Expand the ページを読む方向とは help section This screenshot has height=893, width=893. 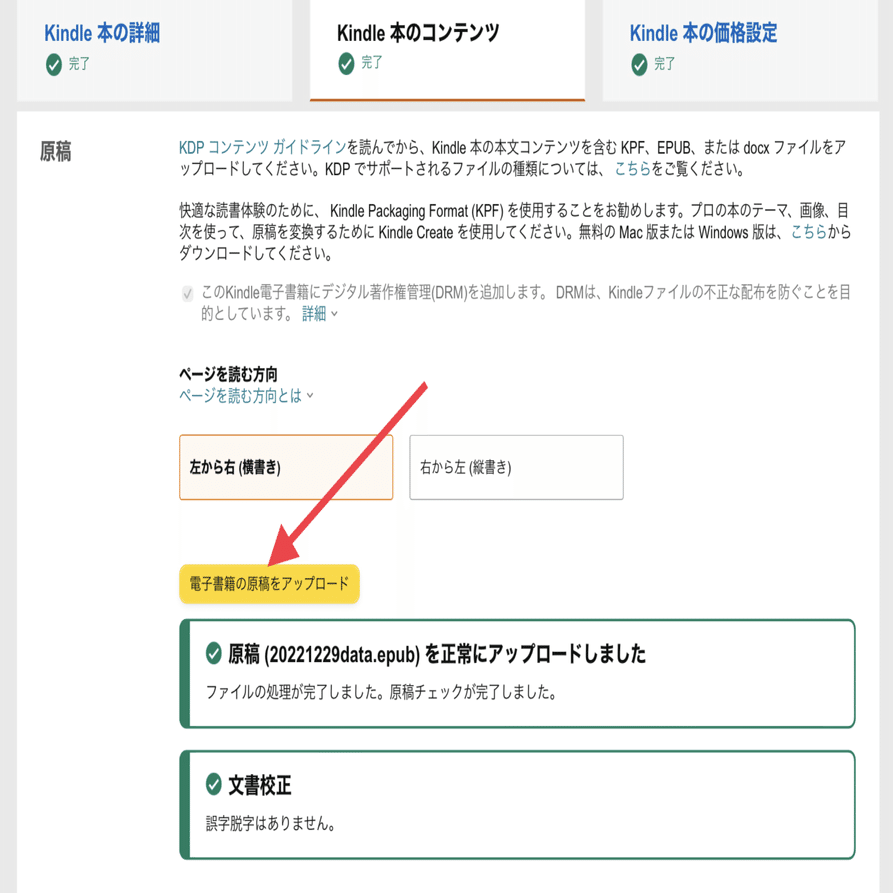238,396
